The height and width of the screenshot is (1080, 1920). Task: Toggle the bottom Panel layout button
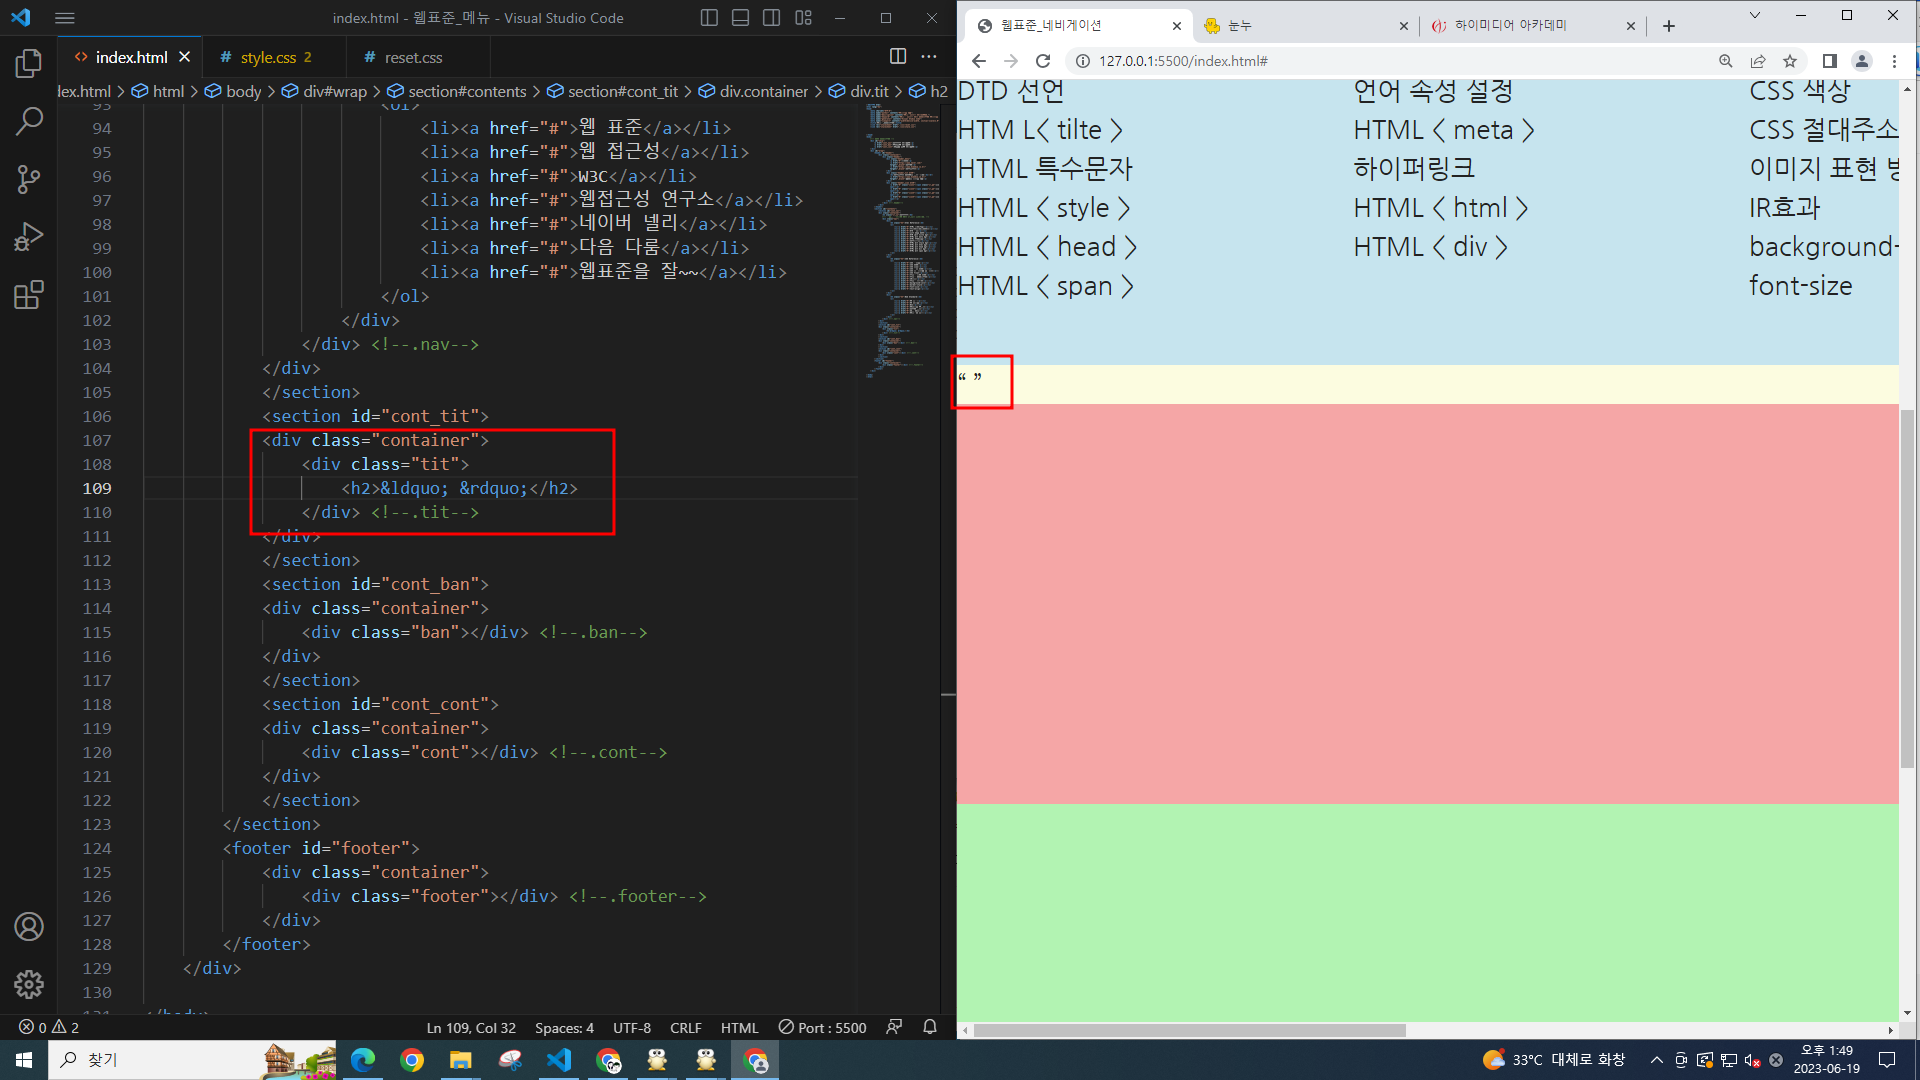click(x=740, y=18)
